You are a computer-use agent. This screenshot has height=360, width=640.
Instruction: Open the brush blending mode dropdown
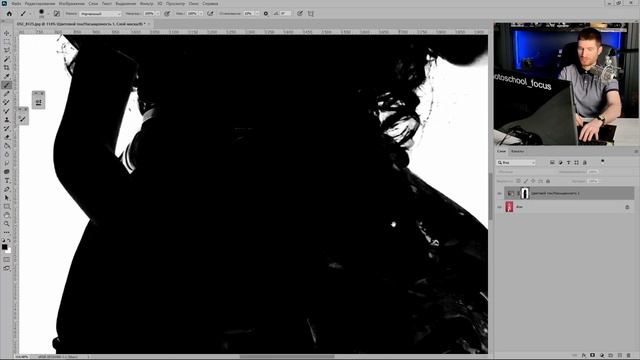[x=100, y=13]
